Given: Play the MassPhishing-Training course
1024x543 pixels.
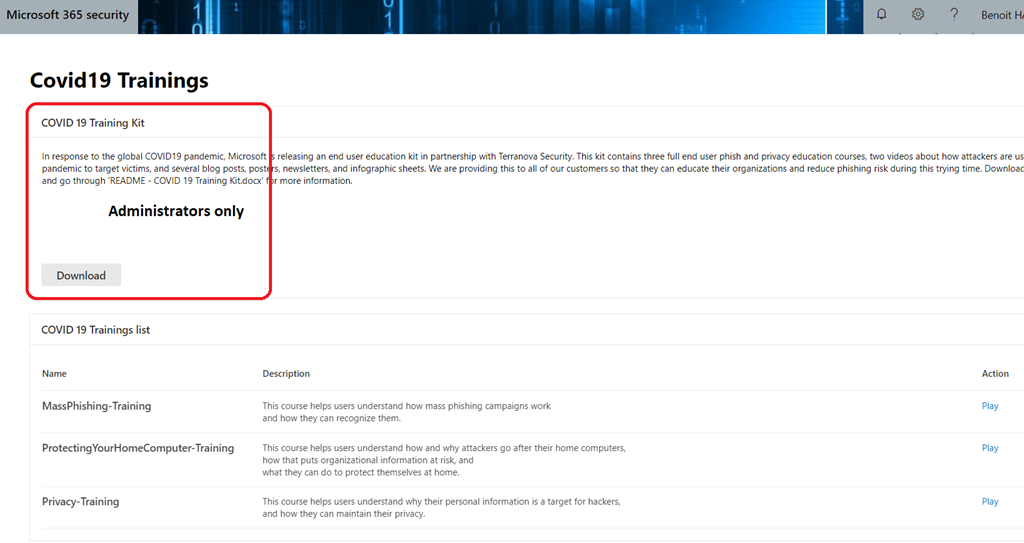Looking at the screenshot, I should click(990, 406).
